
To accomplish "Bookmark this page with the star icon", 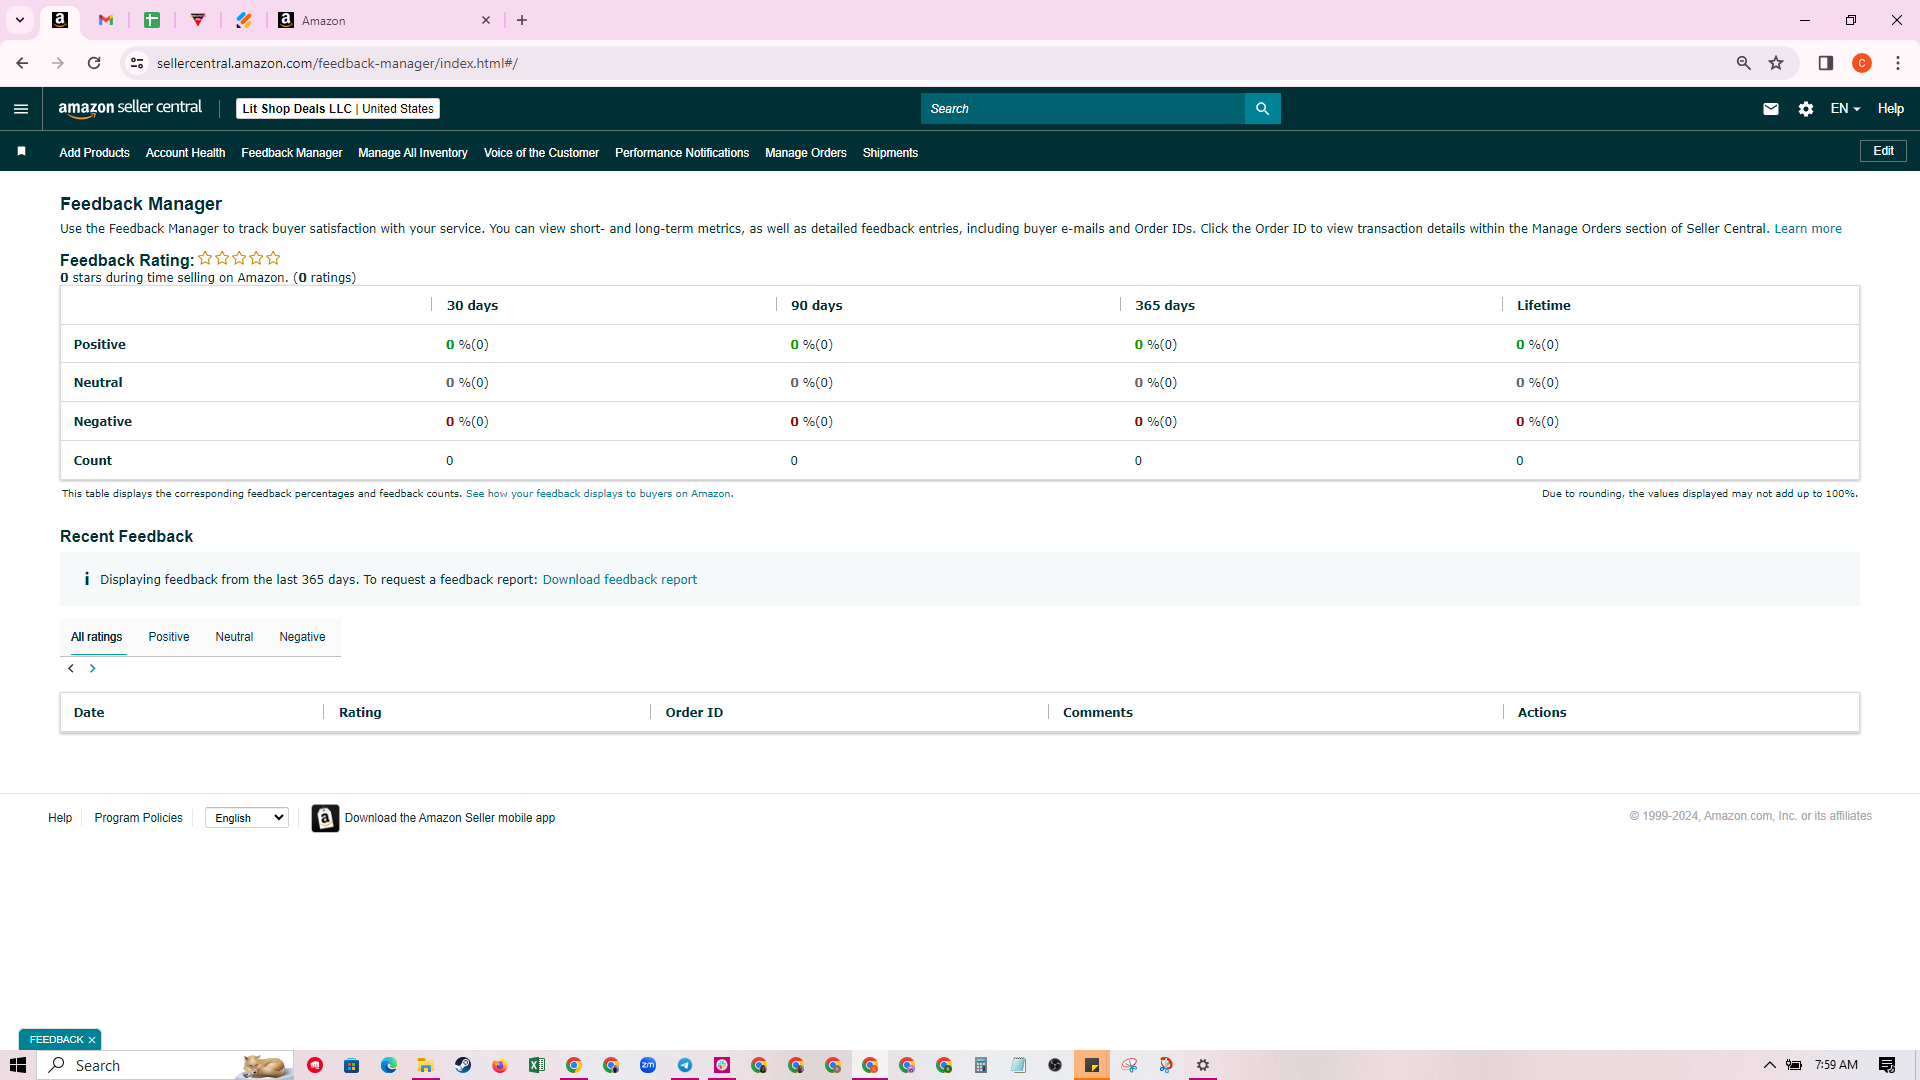I will click(1776, 63).
